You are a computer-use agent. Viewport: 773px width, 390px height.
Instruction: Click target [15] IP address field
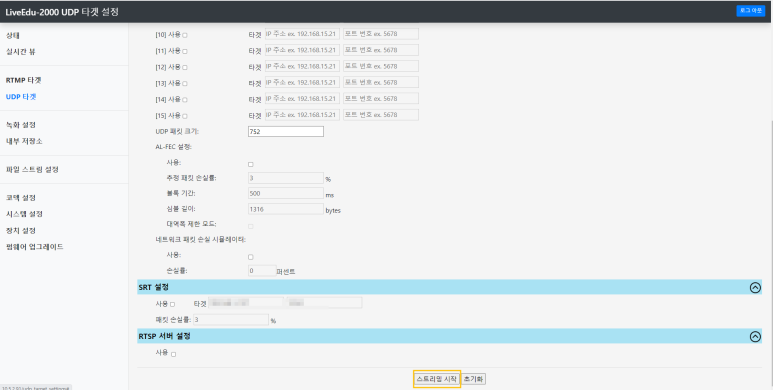(x=302, y=115)
